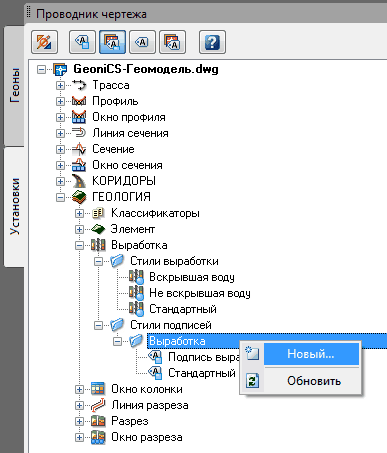Image resolution: width=387 pixels, height=453 pixels.
Task: Select the Подпись выра label style item
Action: pos(204,357)
